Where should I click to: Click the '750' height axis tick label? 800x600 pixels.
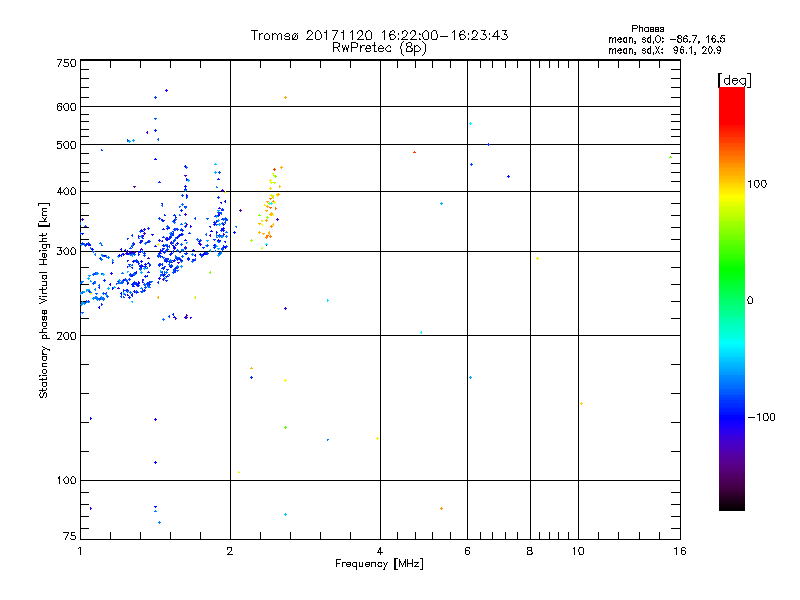pos(67,63)
